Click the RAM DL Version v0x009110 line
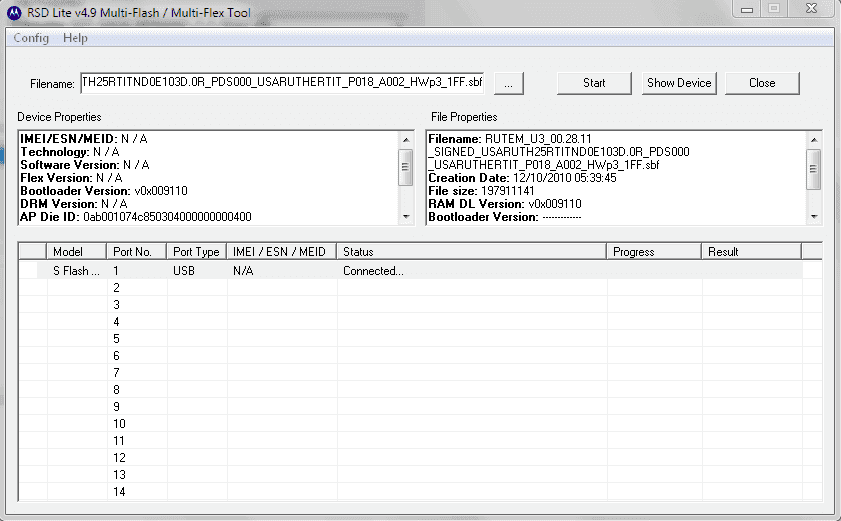 505,204
